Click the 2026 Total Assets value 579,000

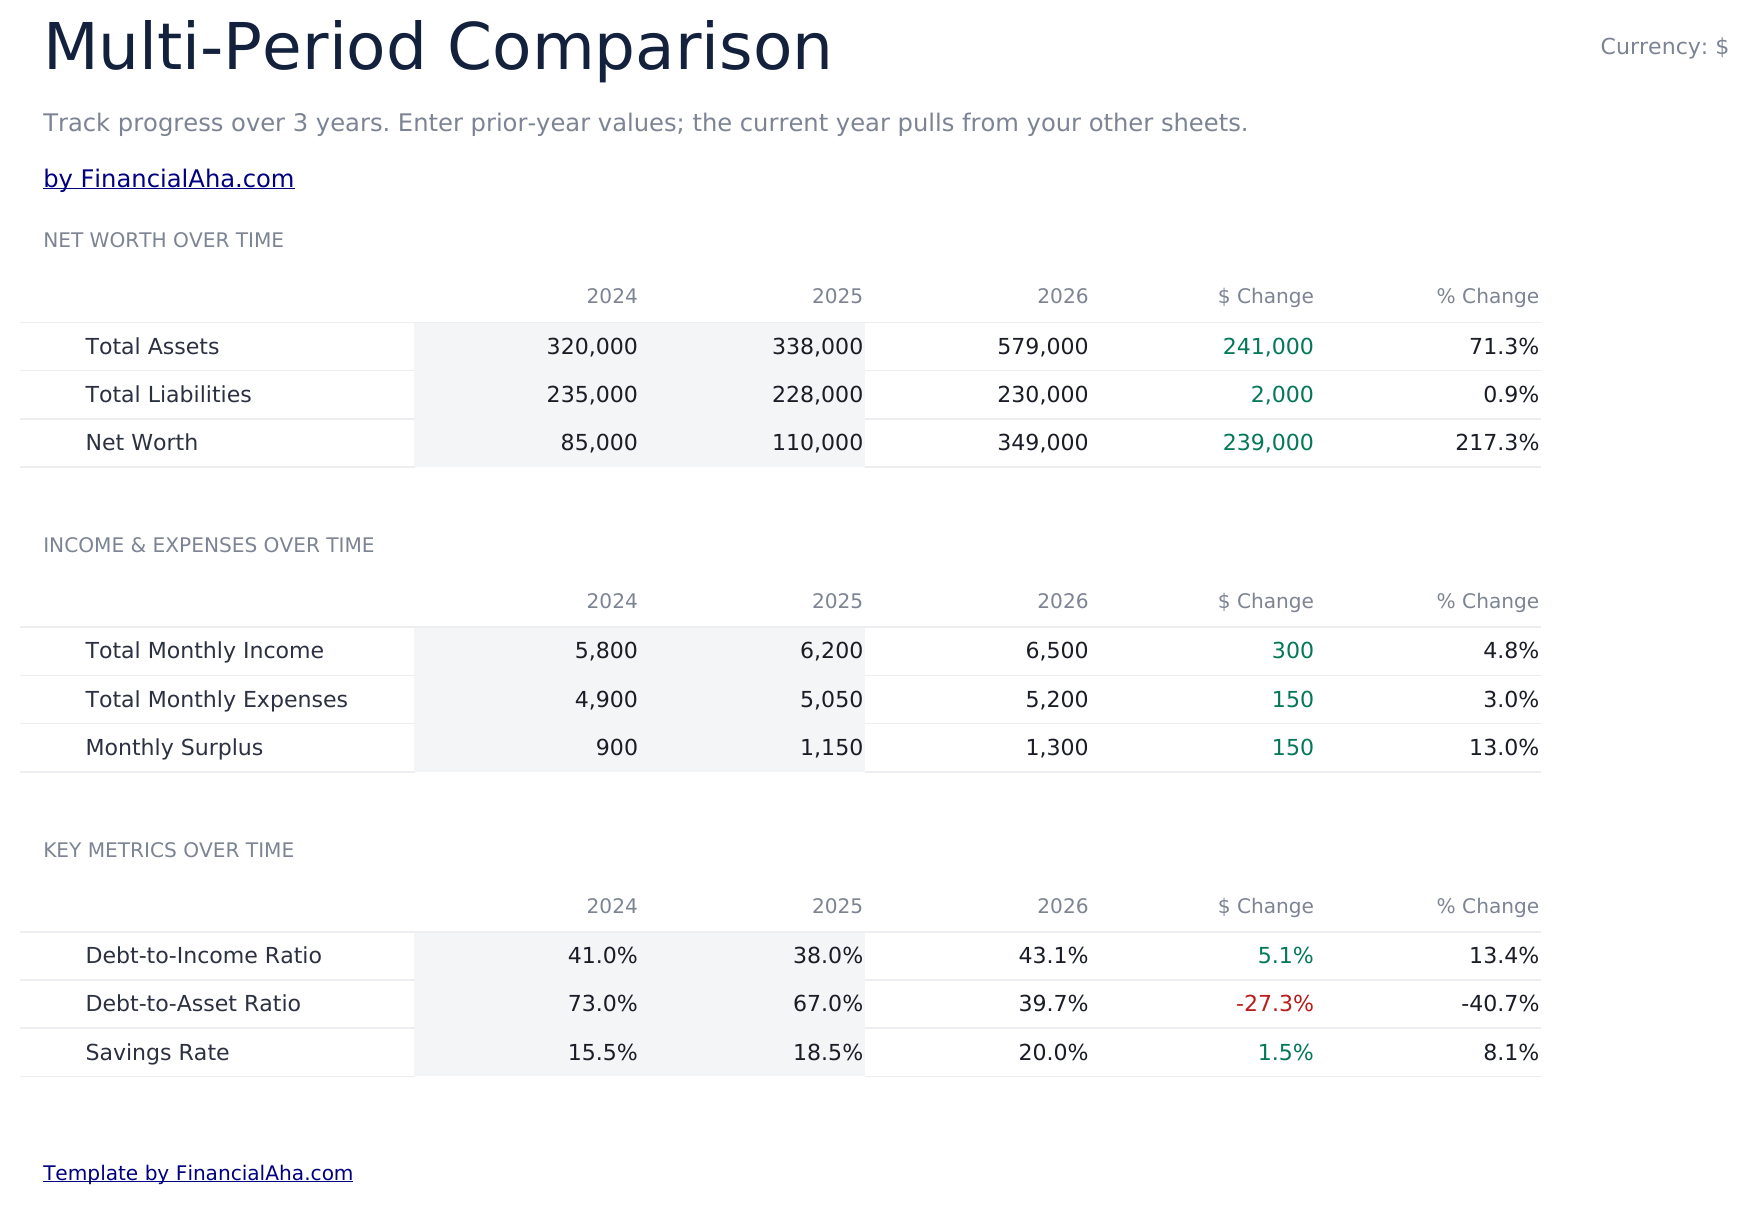[1042, 347]
